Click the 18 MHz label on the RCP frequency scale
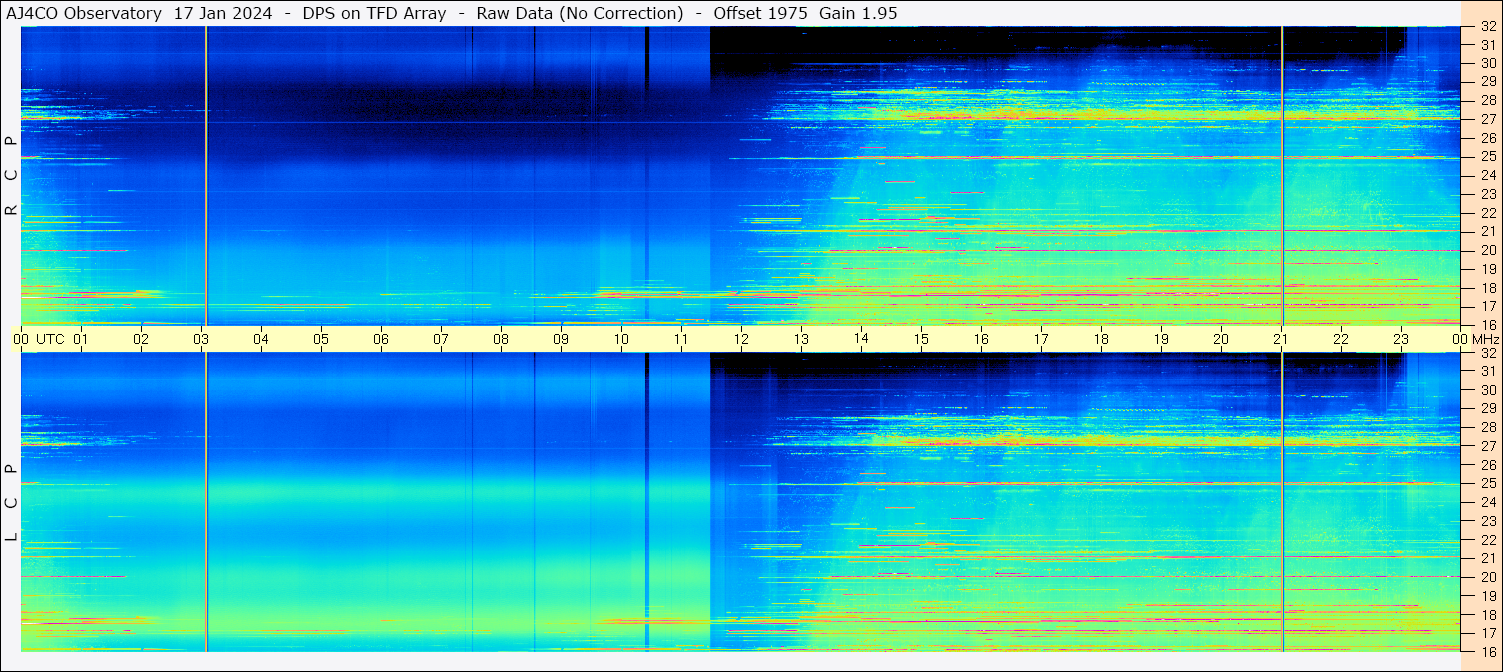Viewport: 1503px width, 672px height. point(1488,288)
